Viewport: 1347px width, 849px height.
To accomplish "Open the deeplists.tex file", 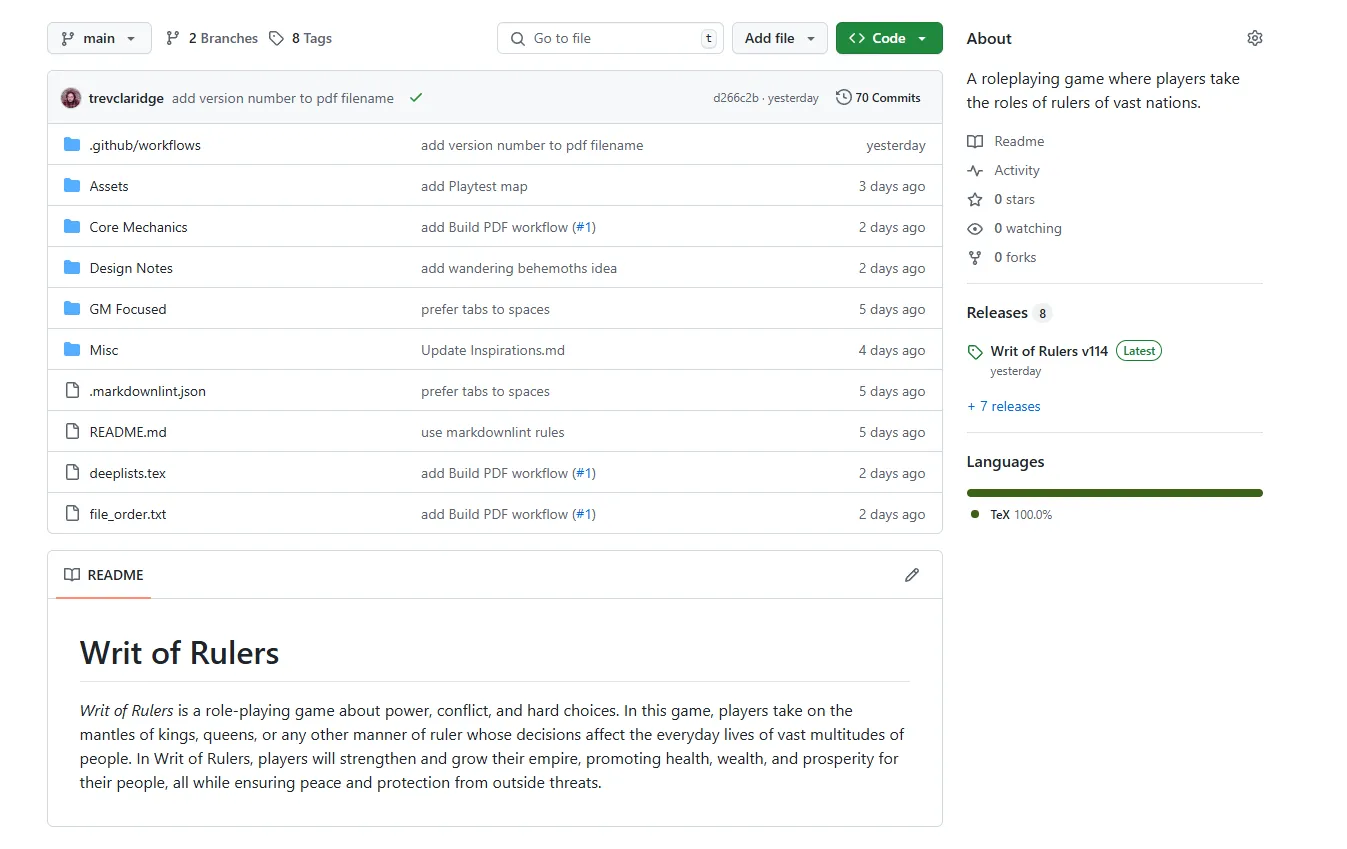I will tap(125, 472).
